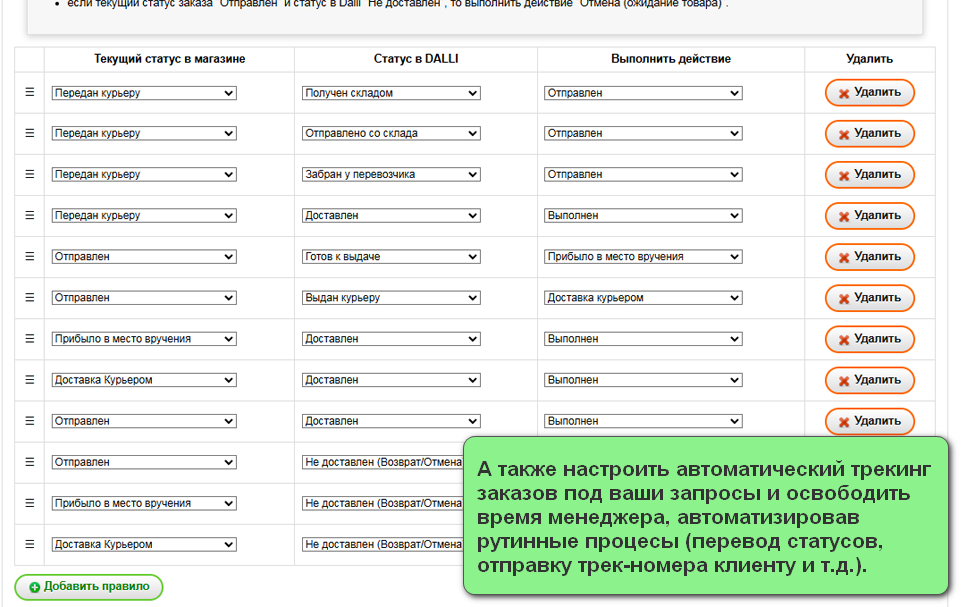This screenshot has height=607, width=970.
Task: Open the Доставлен dropdown in the Доставка Курьером row
Action: click(x=391, y=380)
